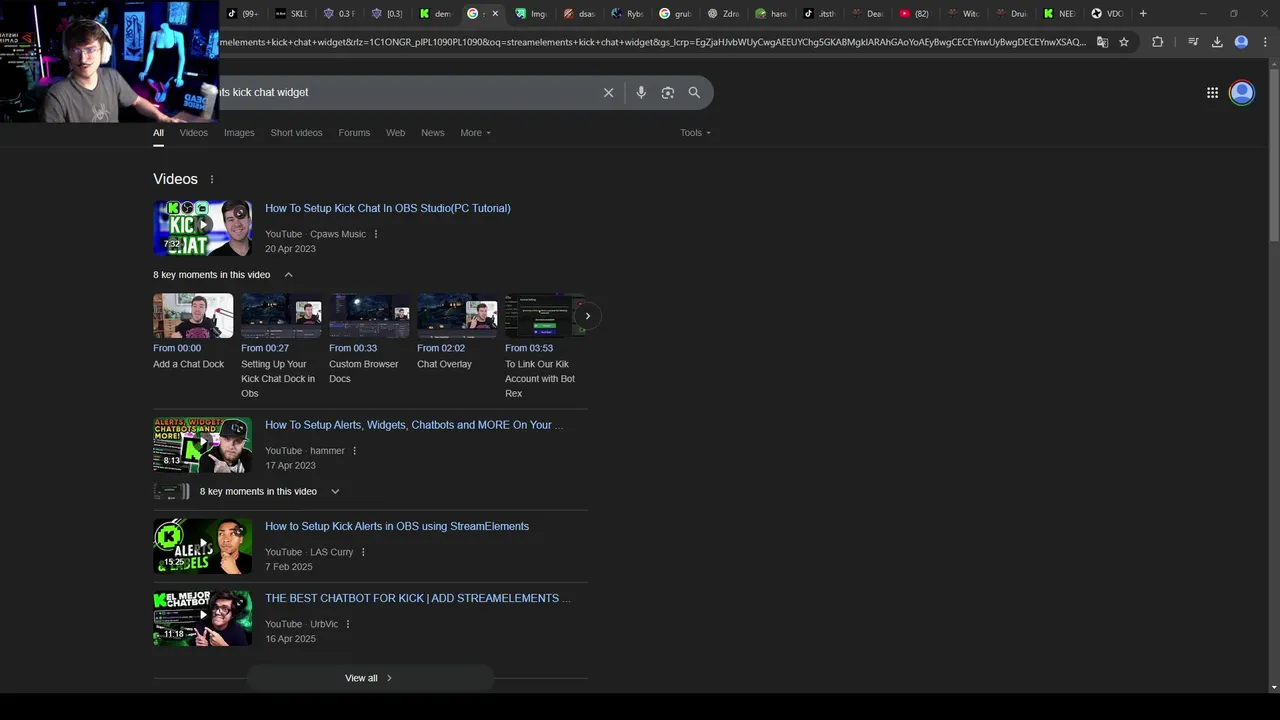
Task: Select the Images search filter
Action: coord(239,133)
